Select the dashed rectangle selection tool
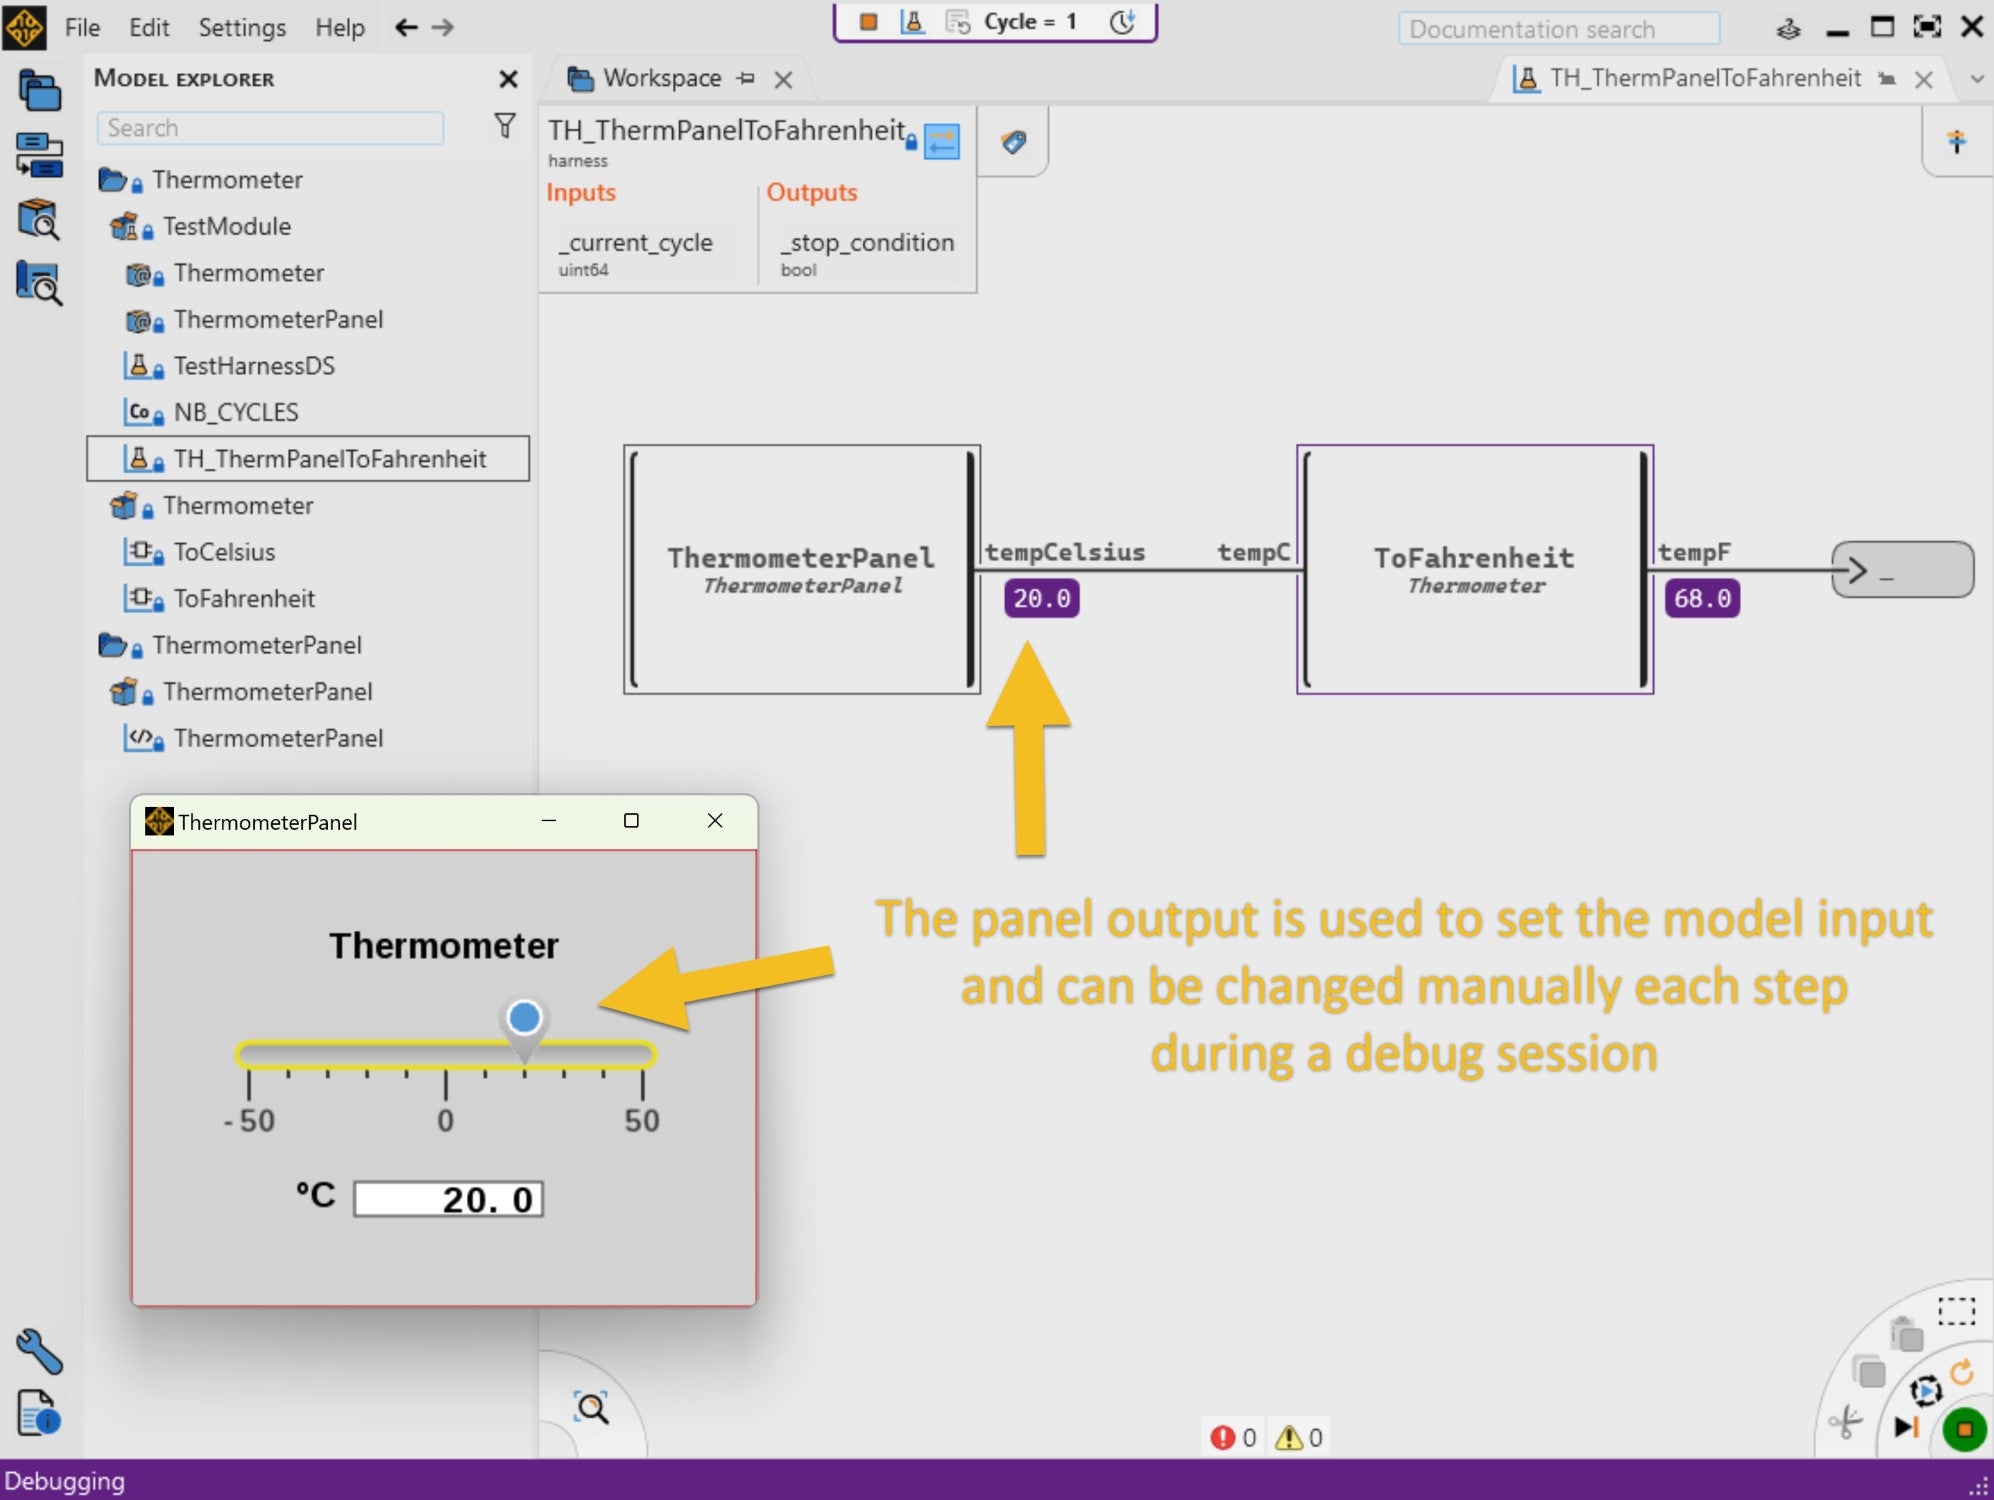1994x1500 pixels. coord(1956,1311)
